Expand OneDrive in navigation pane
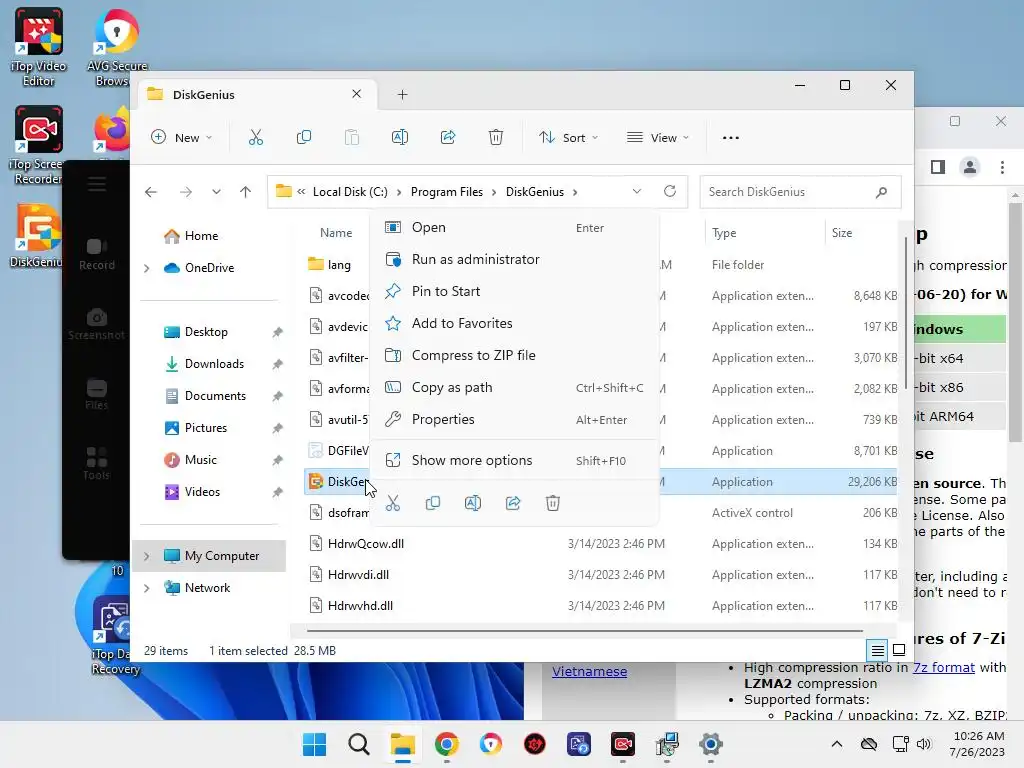Viewport: 1024px width, 768px height. tap(147, 268)
